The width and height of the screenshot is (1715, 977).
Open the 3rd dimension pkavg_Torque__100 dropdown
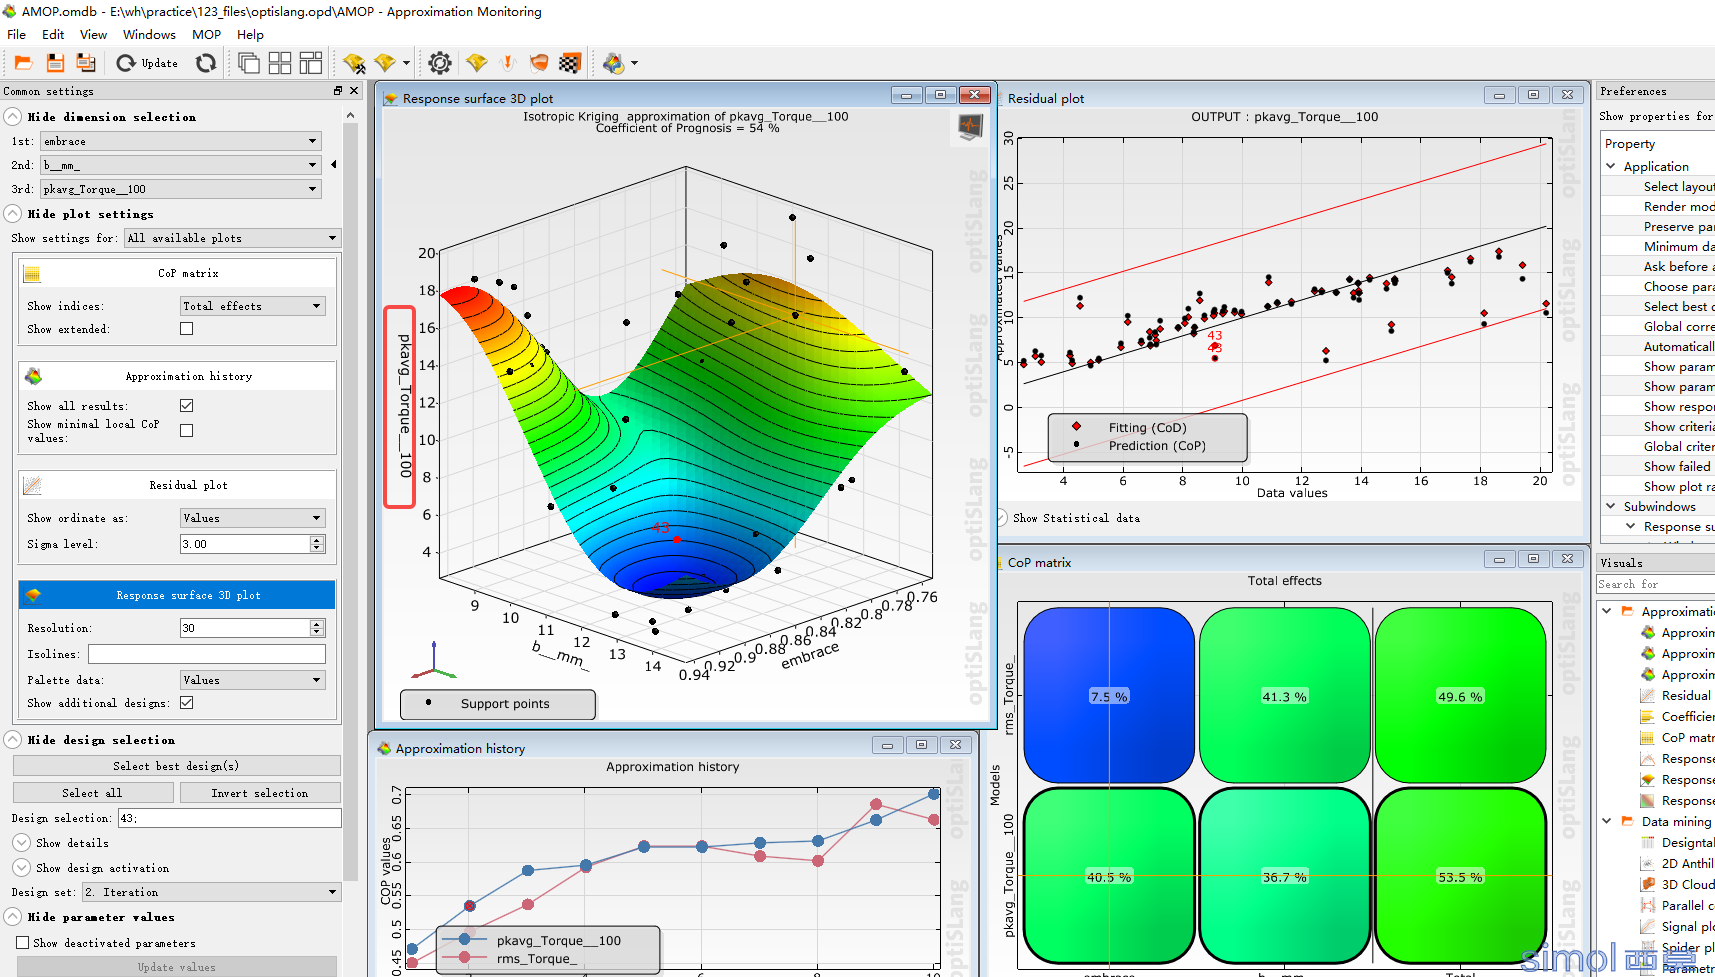pyautogui.click(x=181, y=189)
